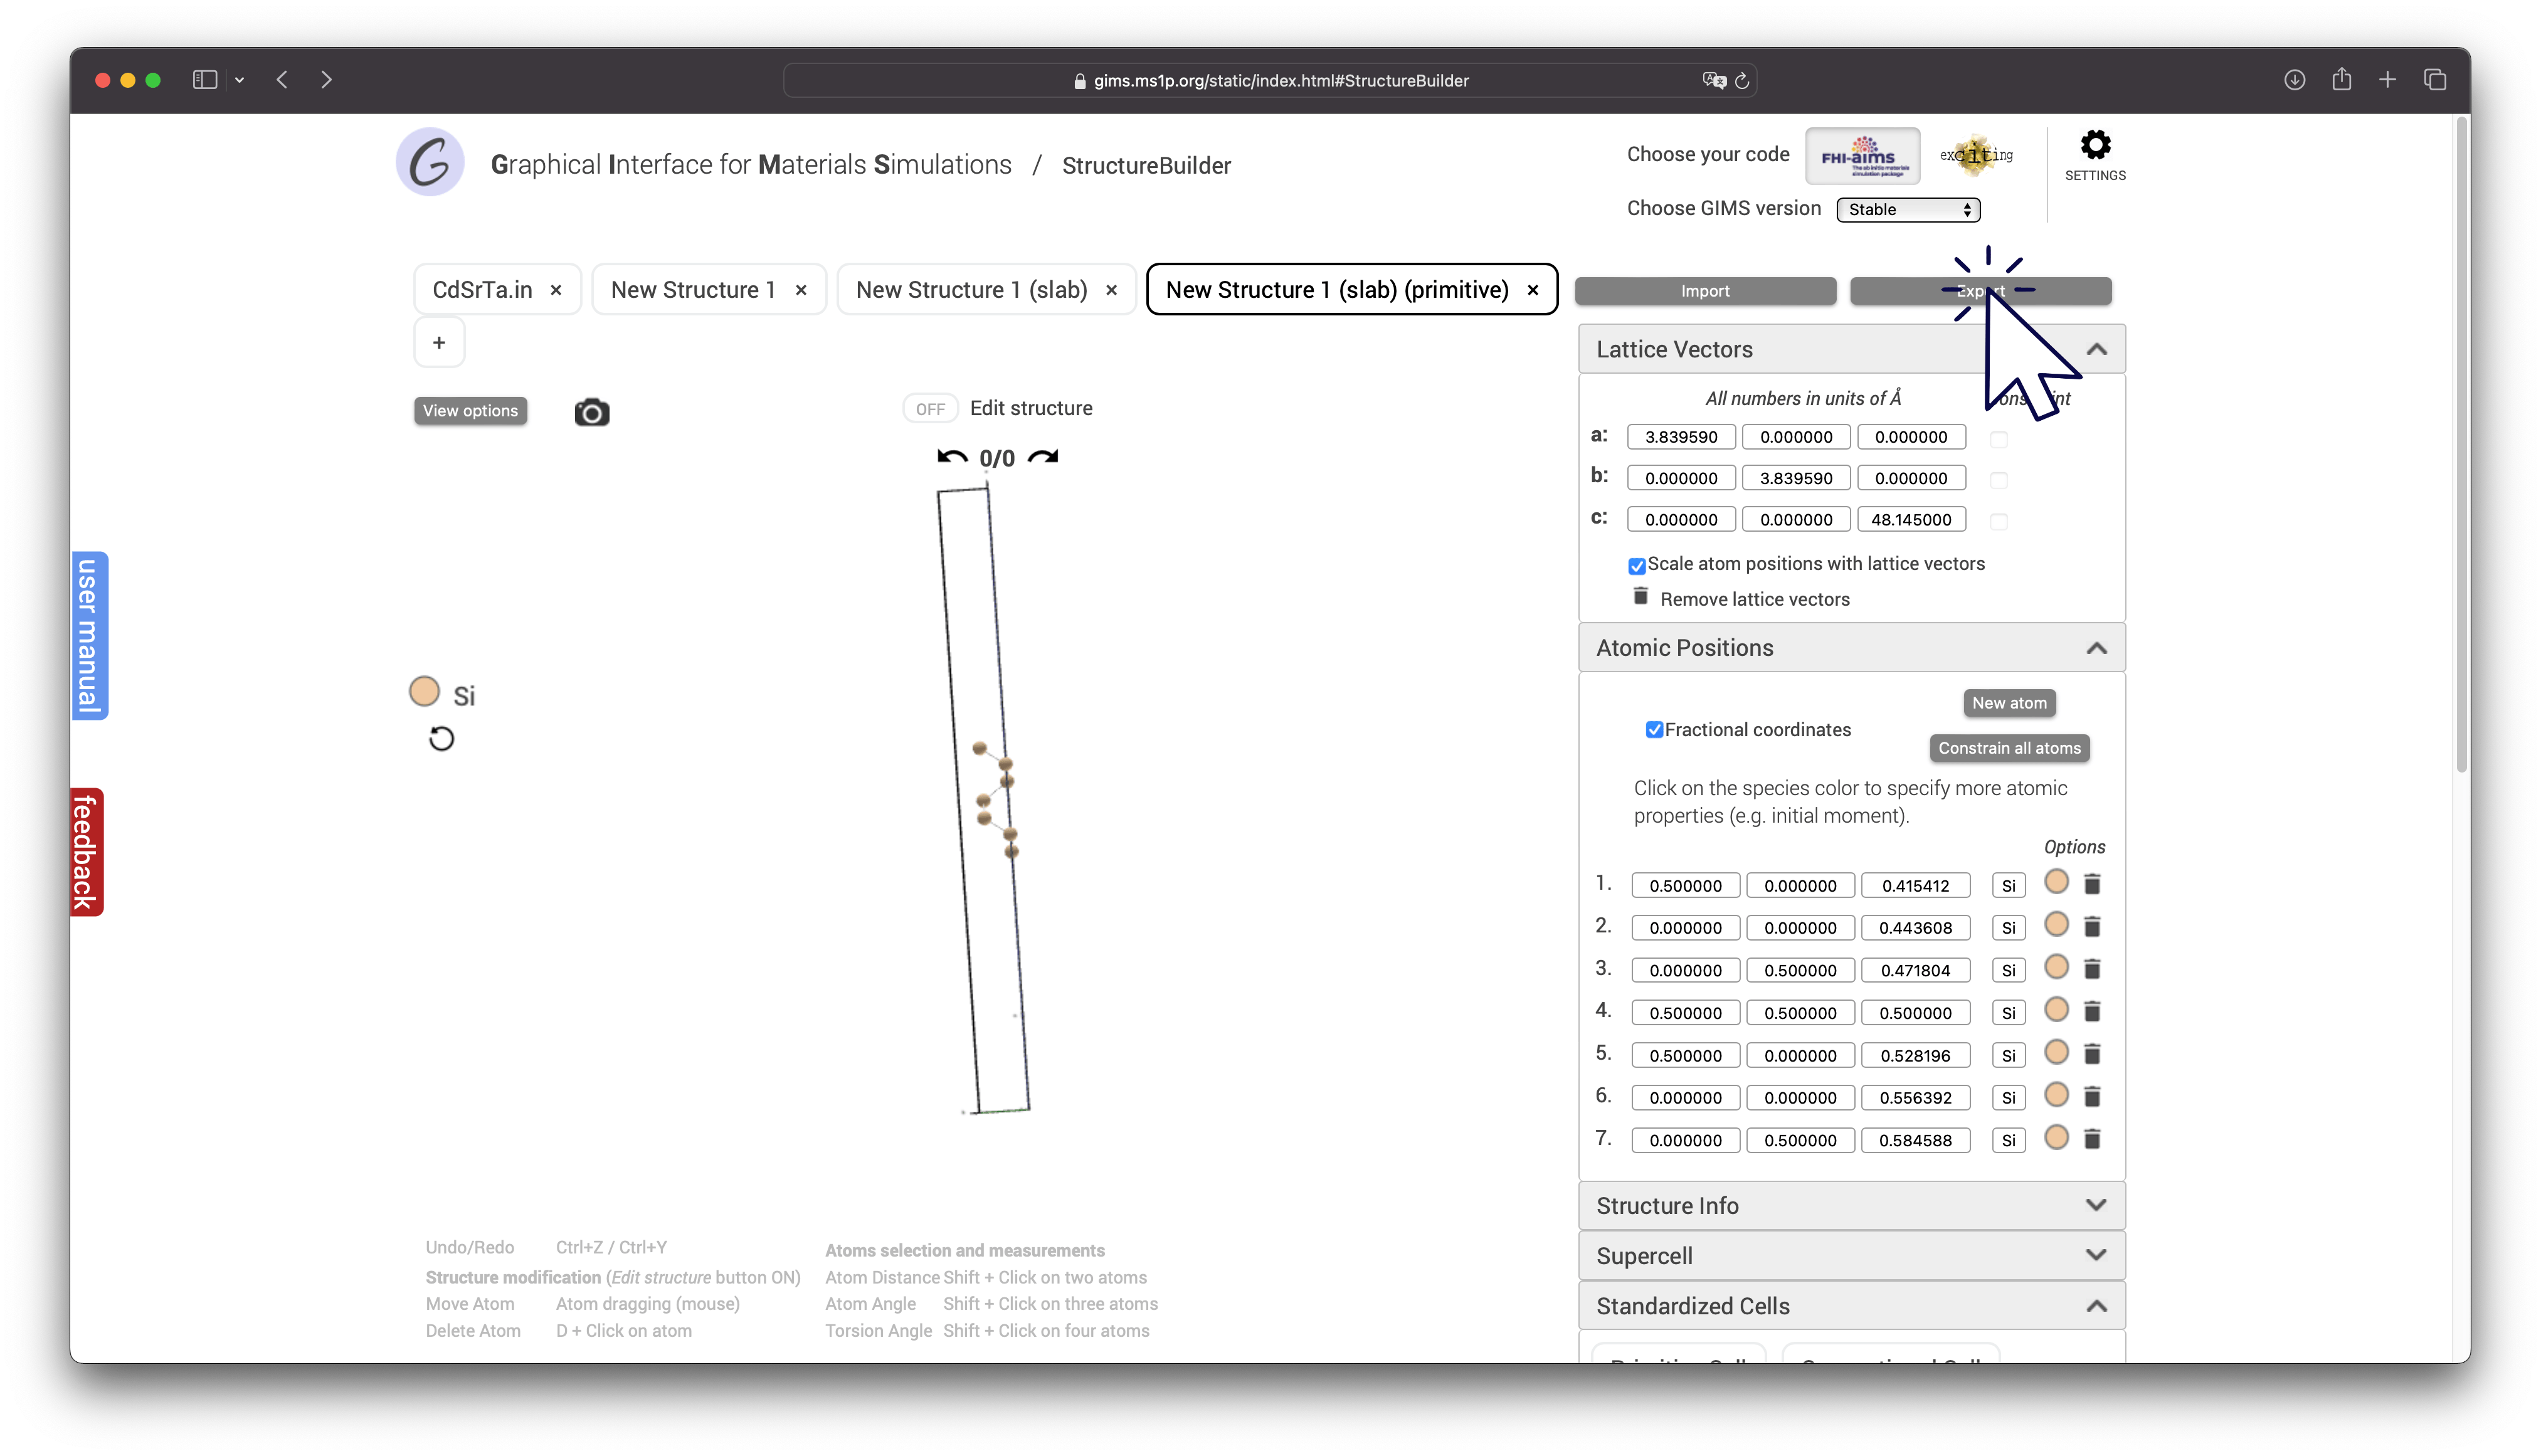Select the exciting code logo
Image resolution: width=2541 pixels, height=1456 pixels.
point(1976,155)
